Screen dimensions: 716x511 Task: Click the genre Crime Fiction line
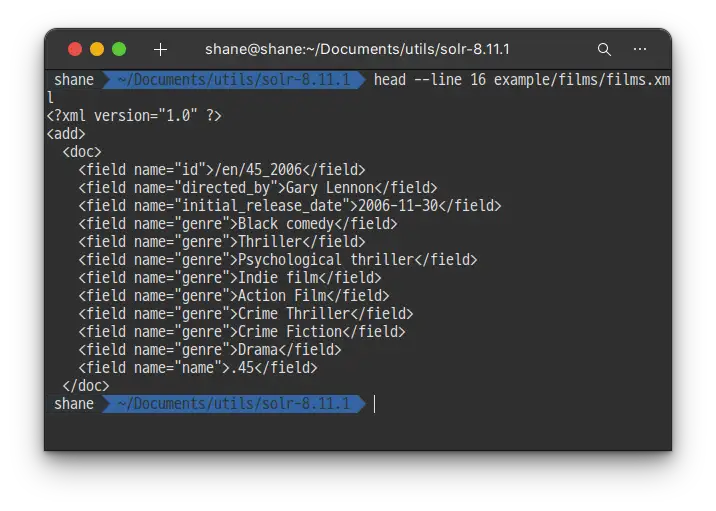coord(242,332)
